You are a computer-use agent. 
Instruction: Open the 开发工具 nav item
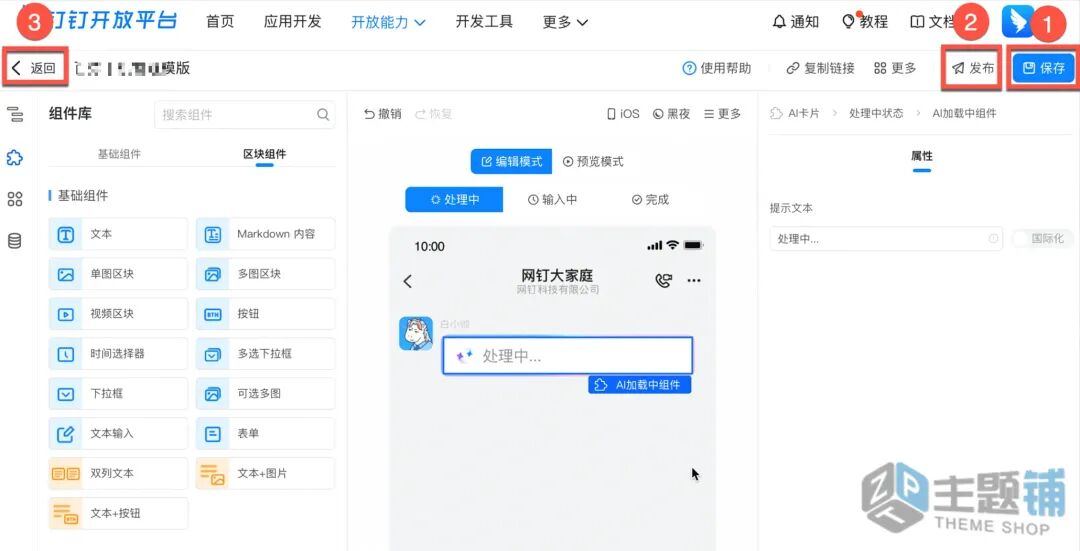484,21
